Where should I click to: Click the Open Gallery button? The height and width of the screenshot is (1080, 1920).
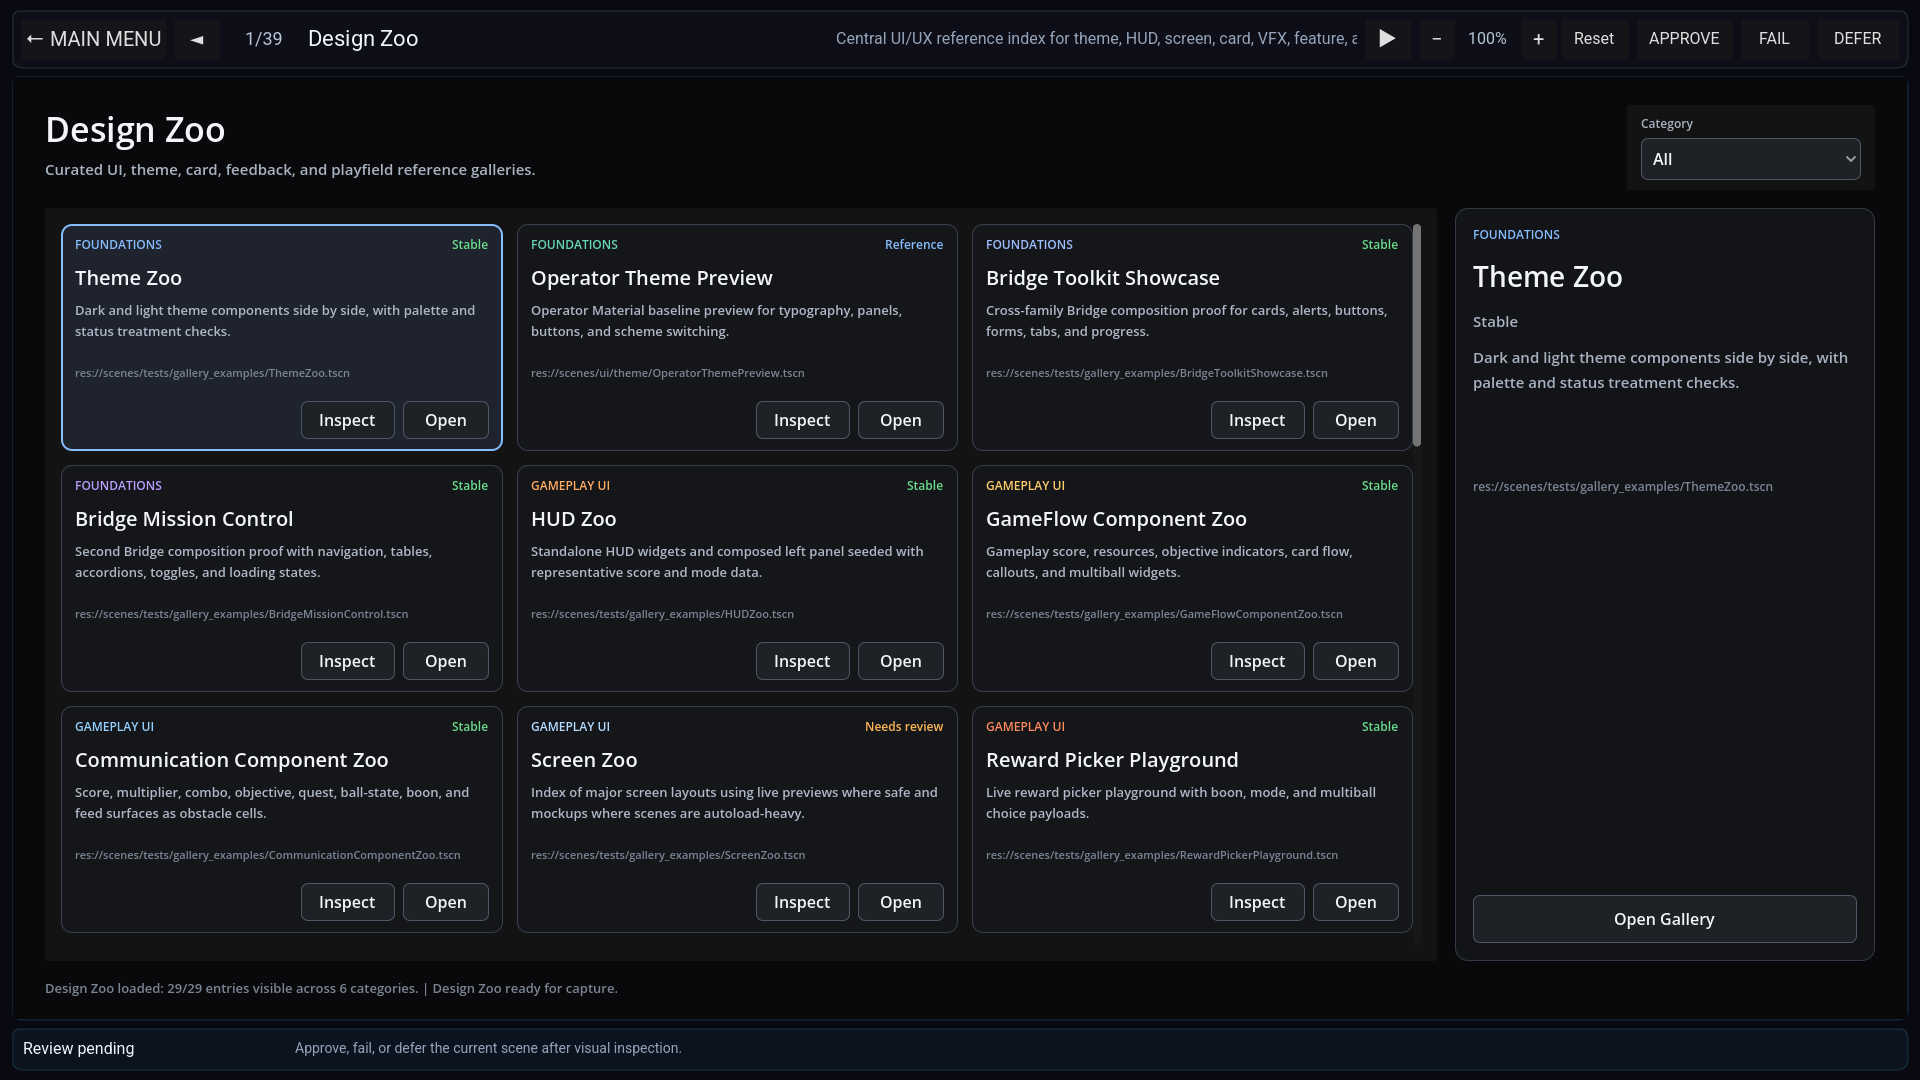tap(1664, 919)
